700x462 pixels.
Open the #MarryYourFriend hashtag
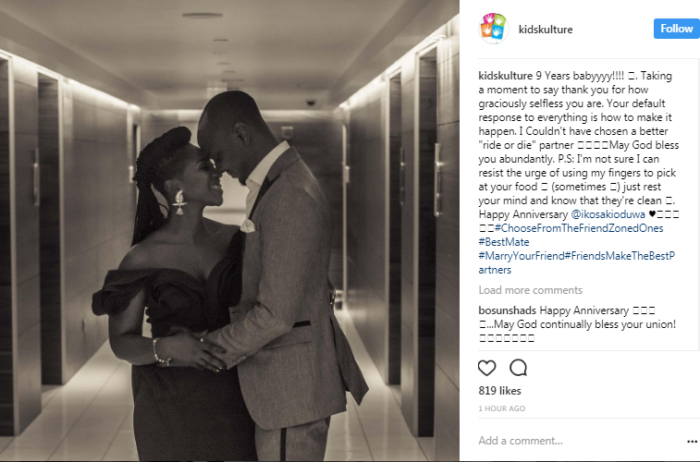[521, 256]
